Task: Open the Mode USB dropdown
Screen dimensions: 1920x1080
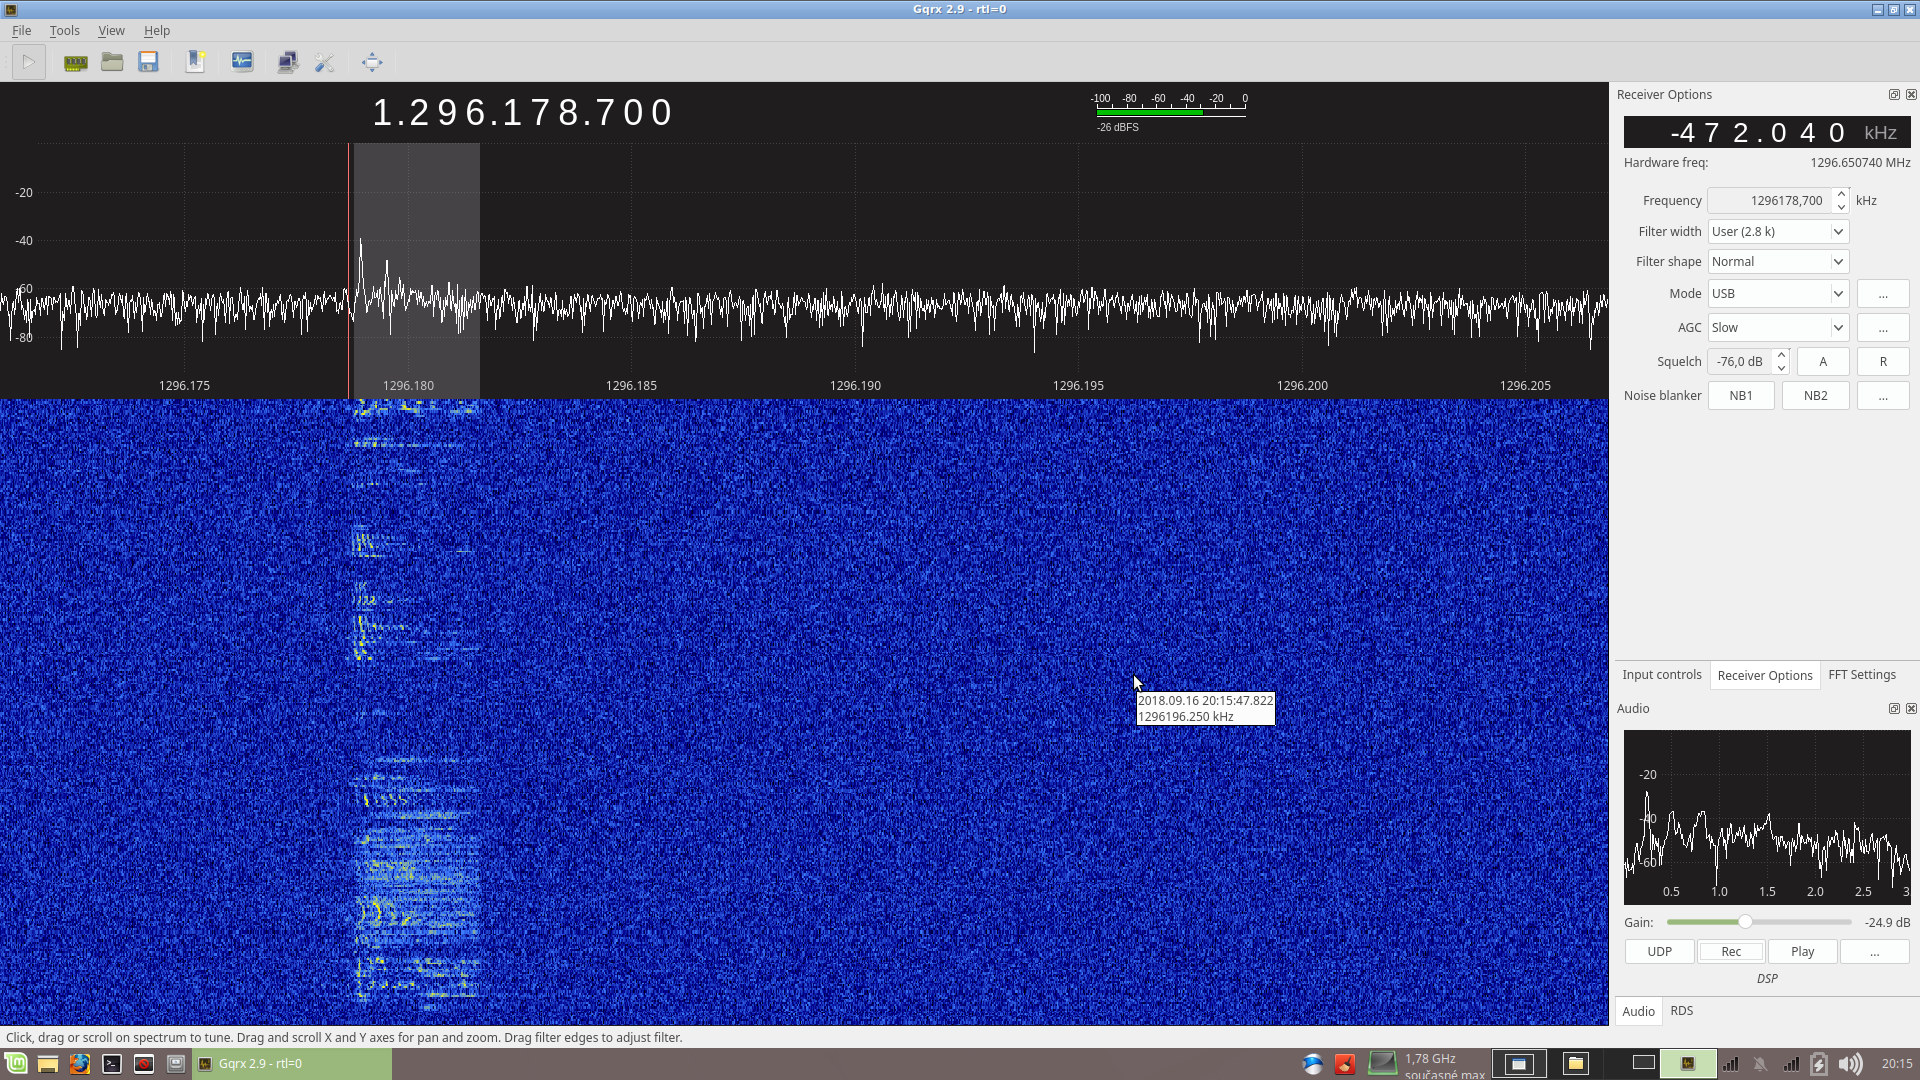Action: tap(1777, 293)
